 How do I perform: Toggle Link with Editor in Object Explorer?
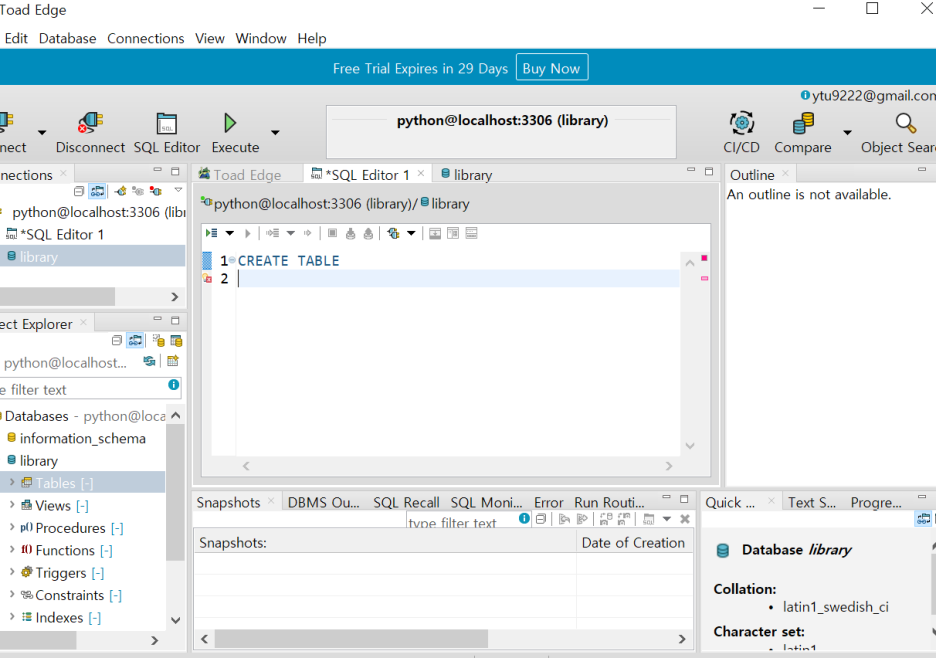click(x=136, y=340)
